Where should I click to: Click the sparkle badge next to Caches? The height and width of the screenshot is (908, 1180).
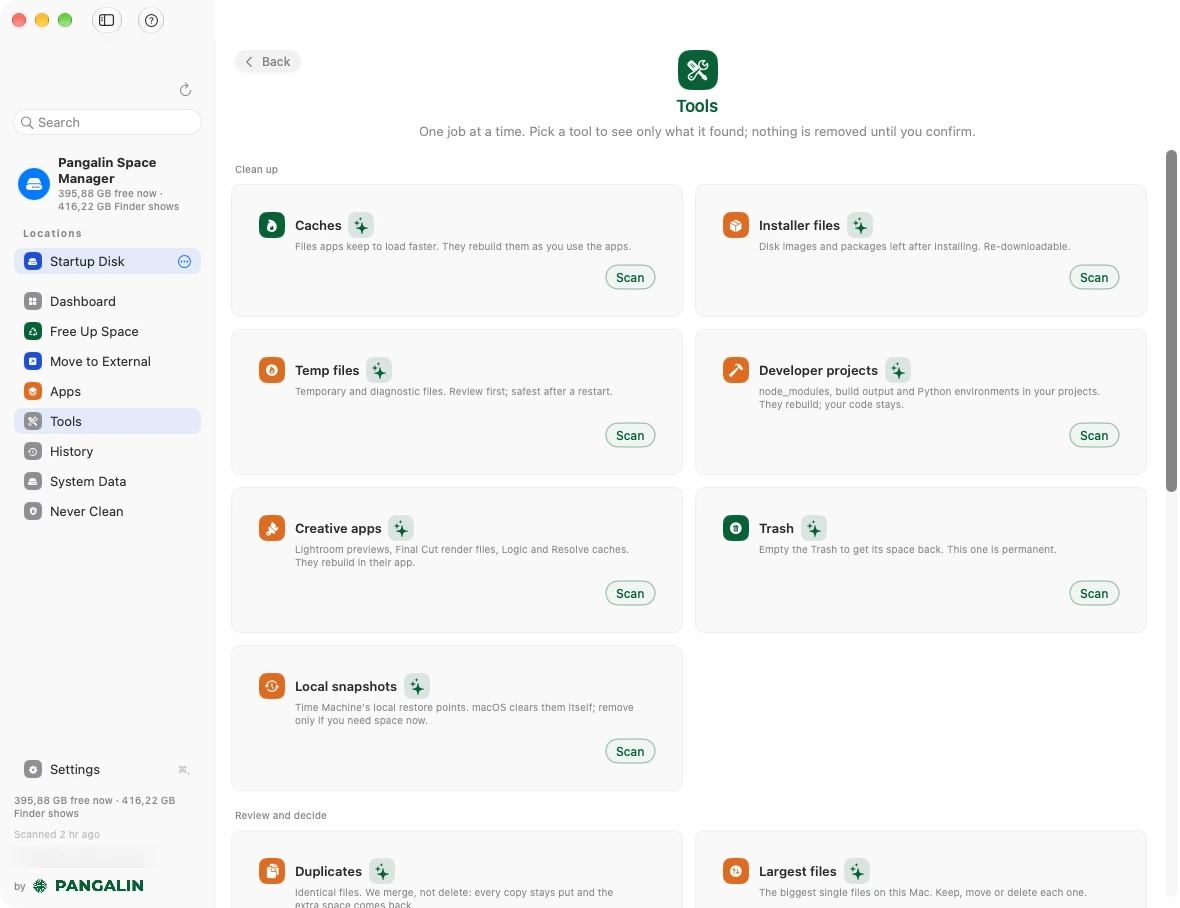[360, 225]
